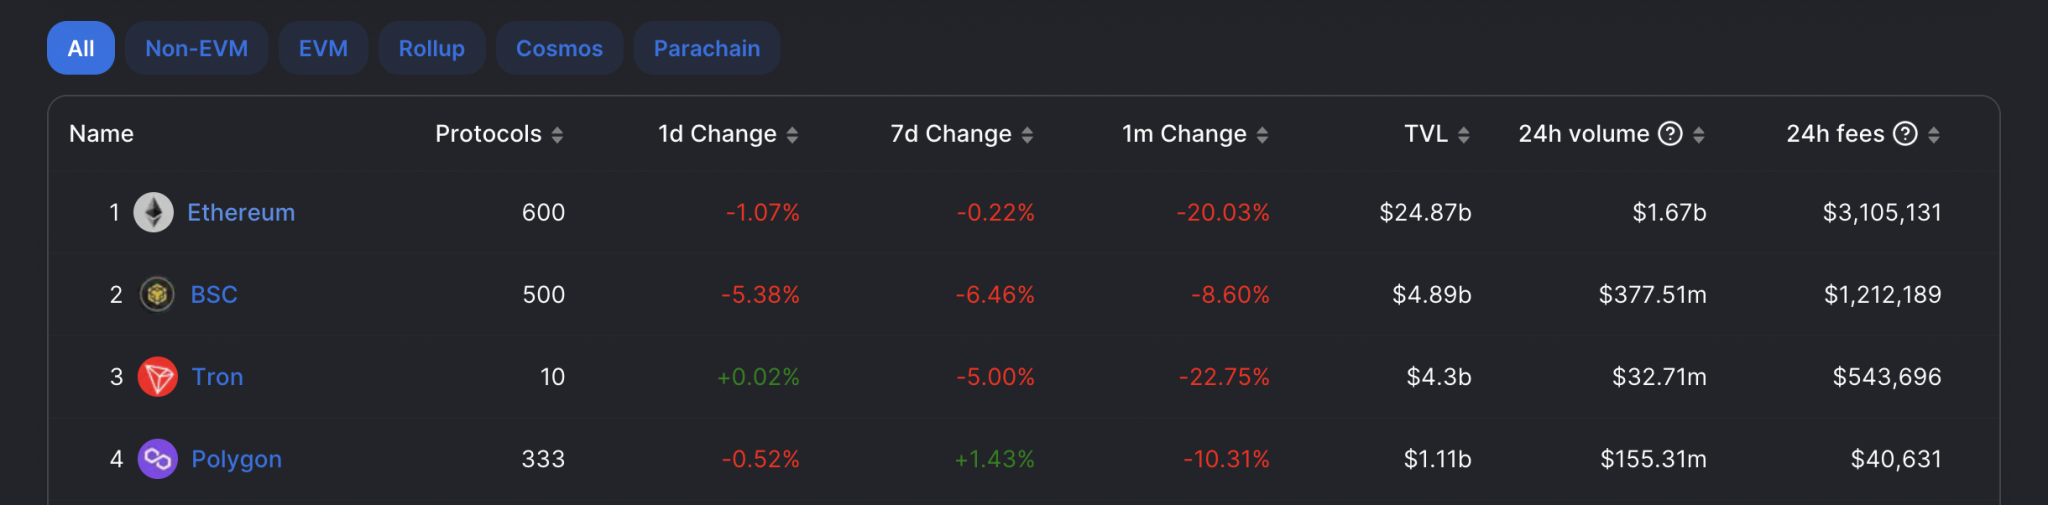Select the All chains filter
This screenshot has height=505, width=2048.
[81, 48]
